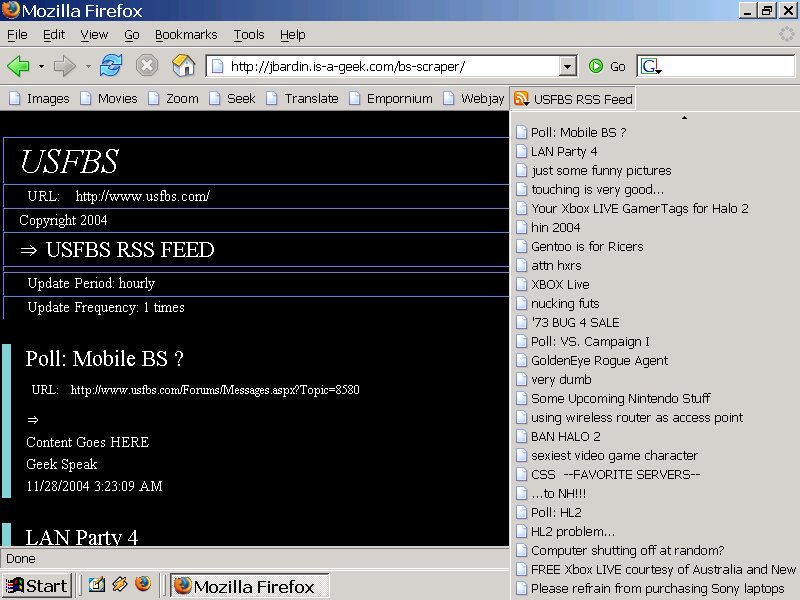Click the Firefox quick launch icon
This screenshot has height=600, width=800.
[x=143, y=584]
